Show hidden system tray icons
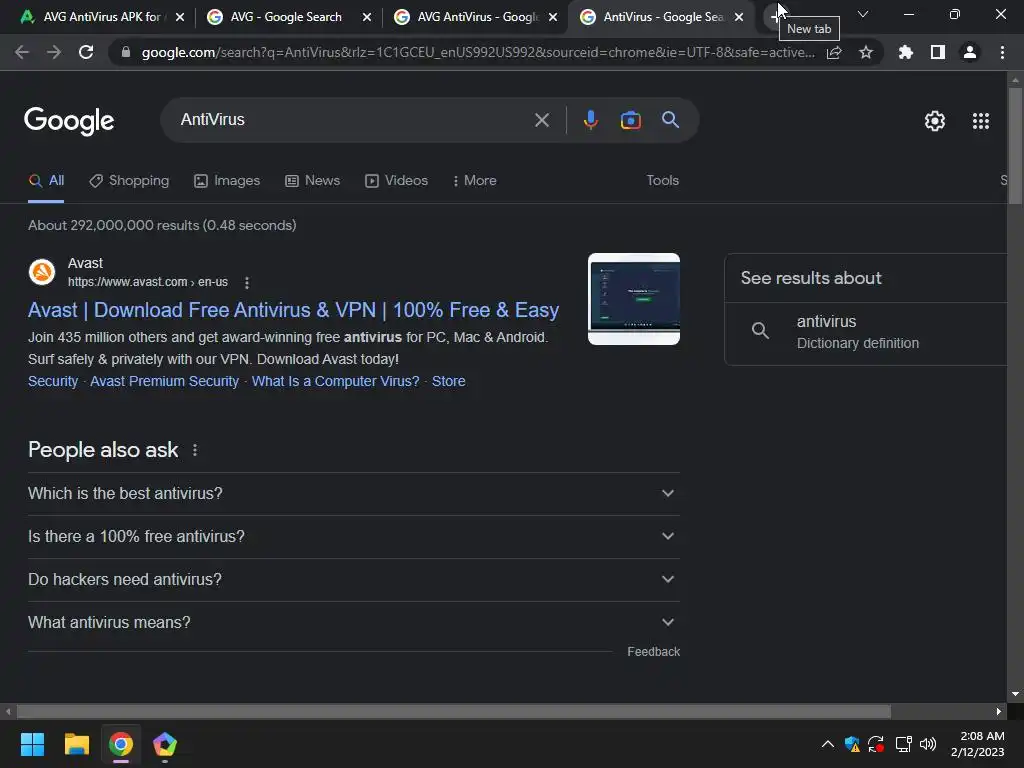Viewport: 1024px width, 768px height. coord(827,744)
